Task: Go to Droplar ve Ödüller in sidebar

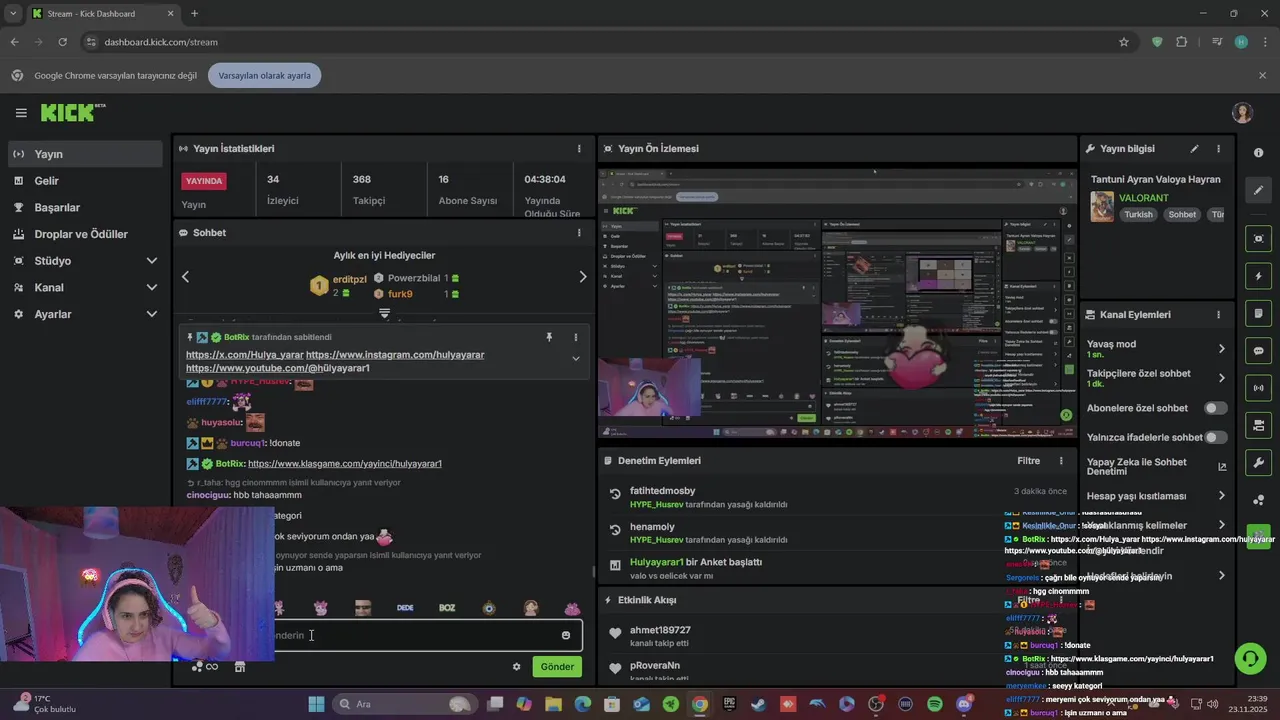Action: (x=85, y=234)
